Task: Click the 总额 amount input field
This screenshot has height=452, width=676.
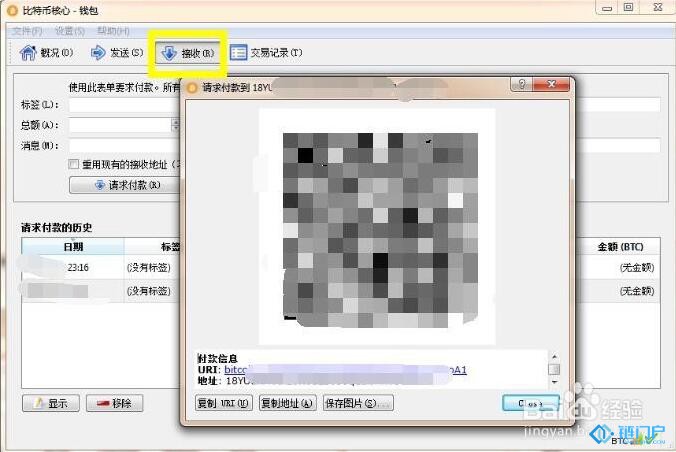Action: [x=120, y=125]
